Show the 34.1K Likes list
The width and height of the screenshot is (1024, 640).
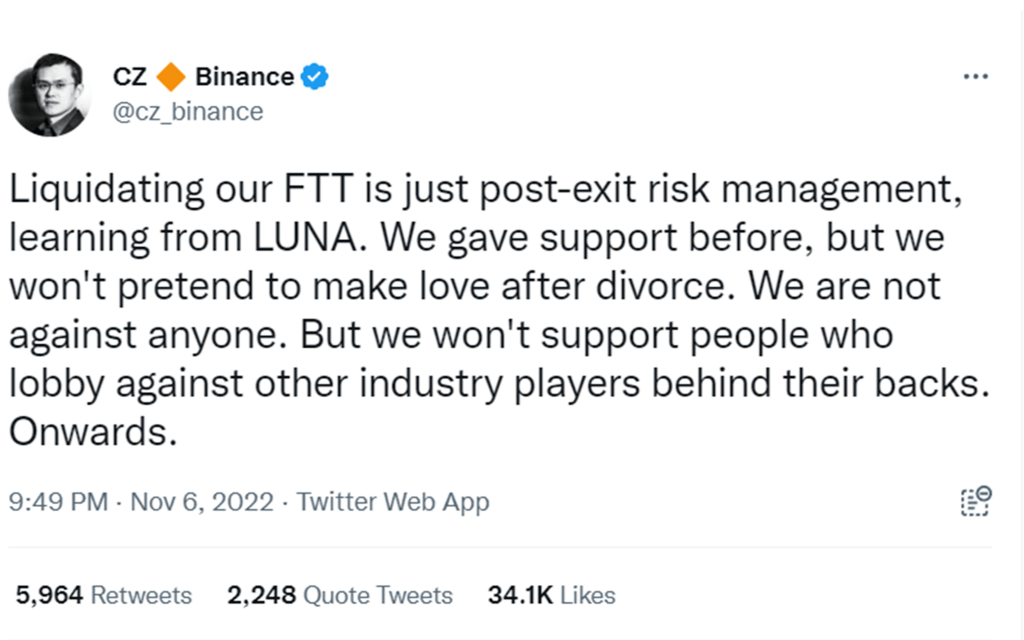point(551,595)
